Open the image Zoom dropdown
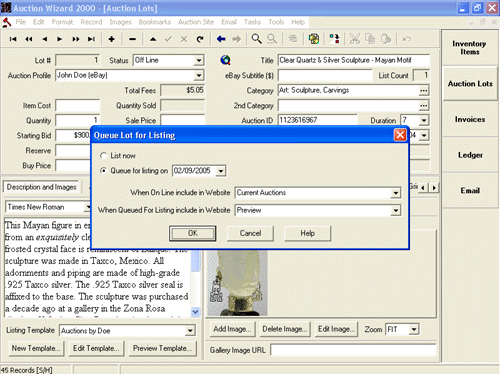The width and height of the screenshot is (500, 374). coord(414,330)
